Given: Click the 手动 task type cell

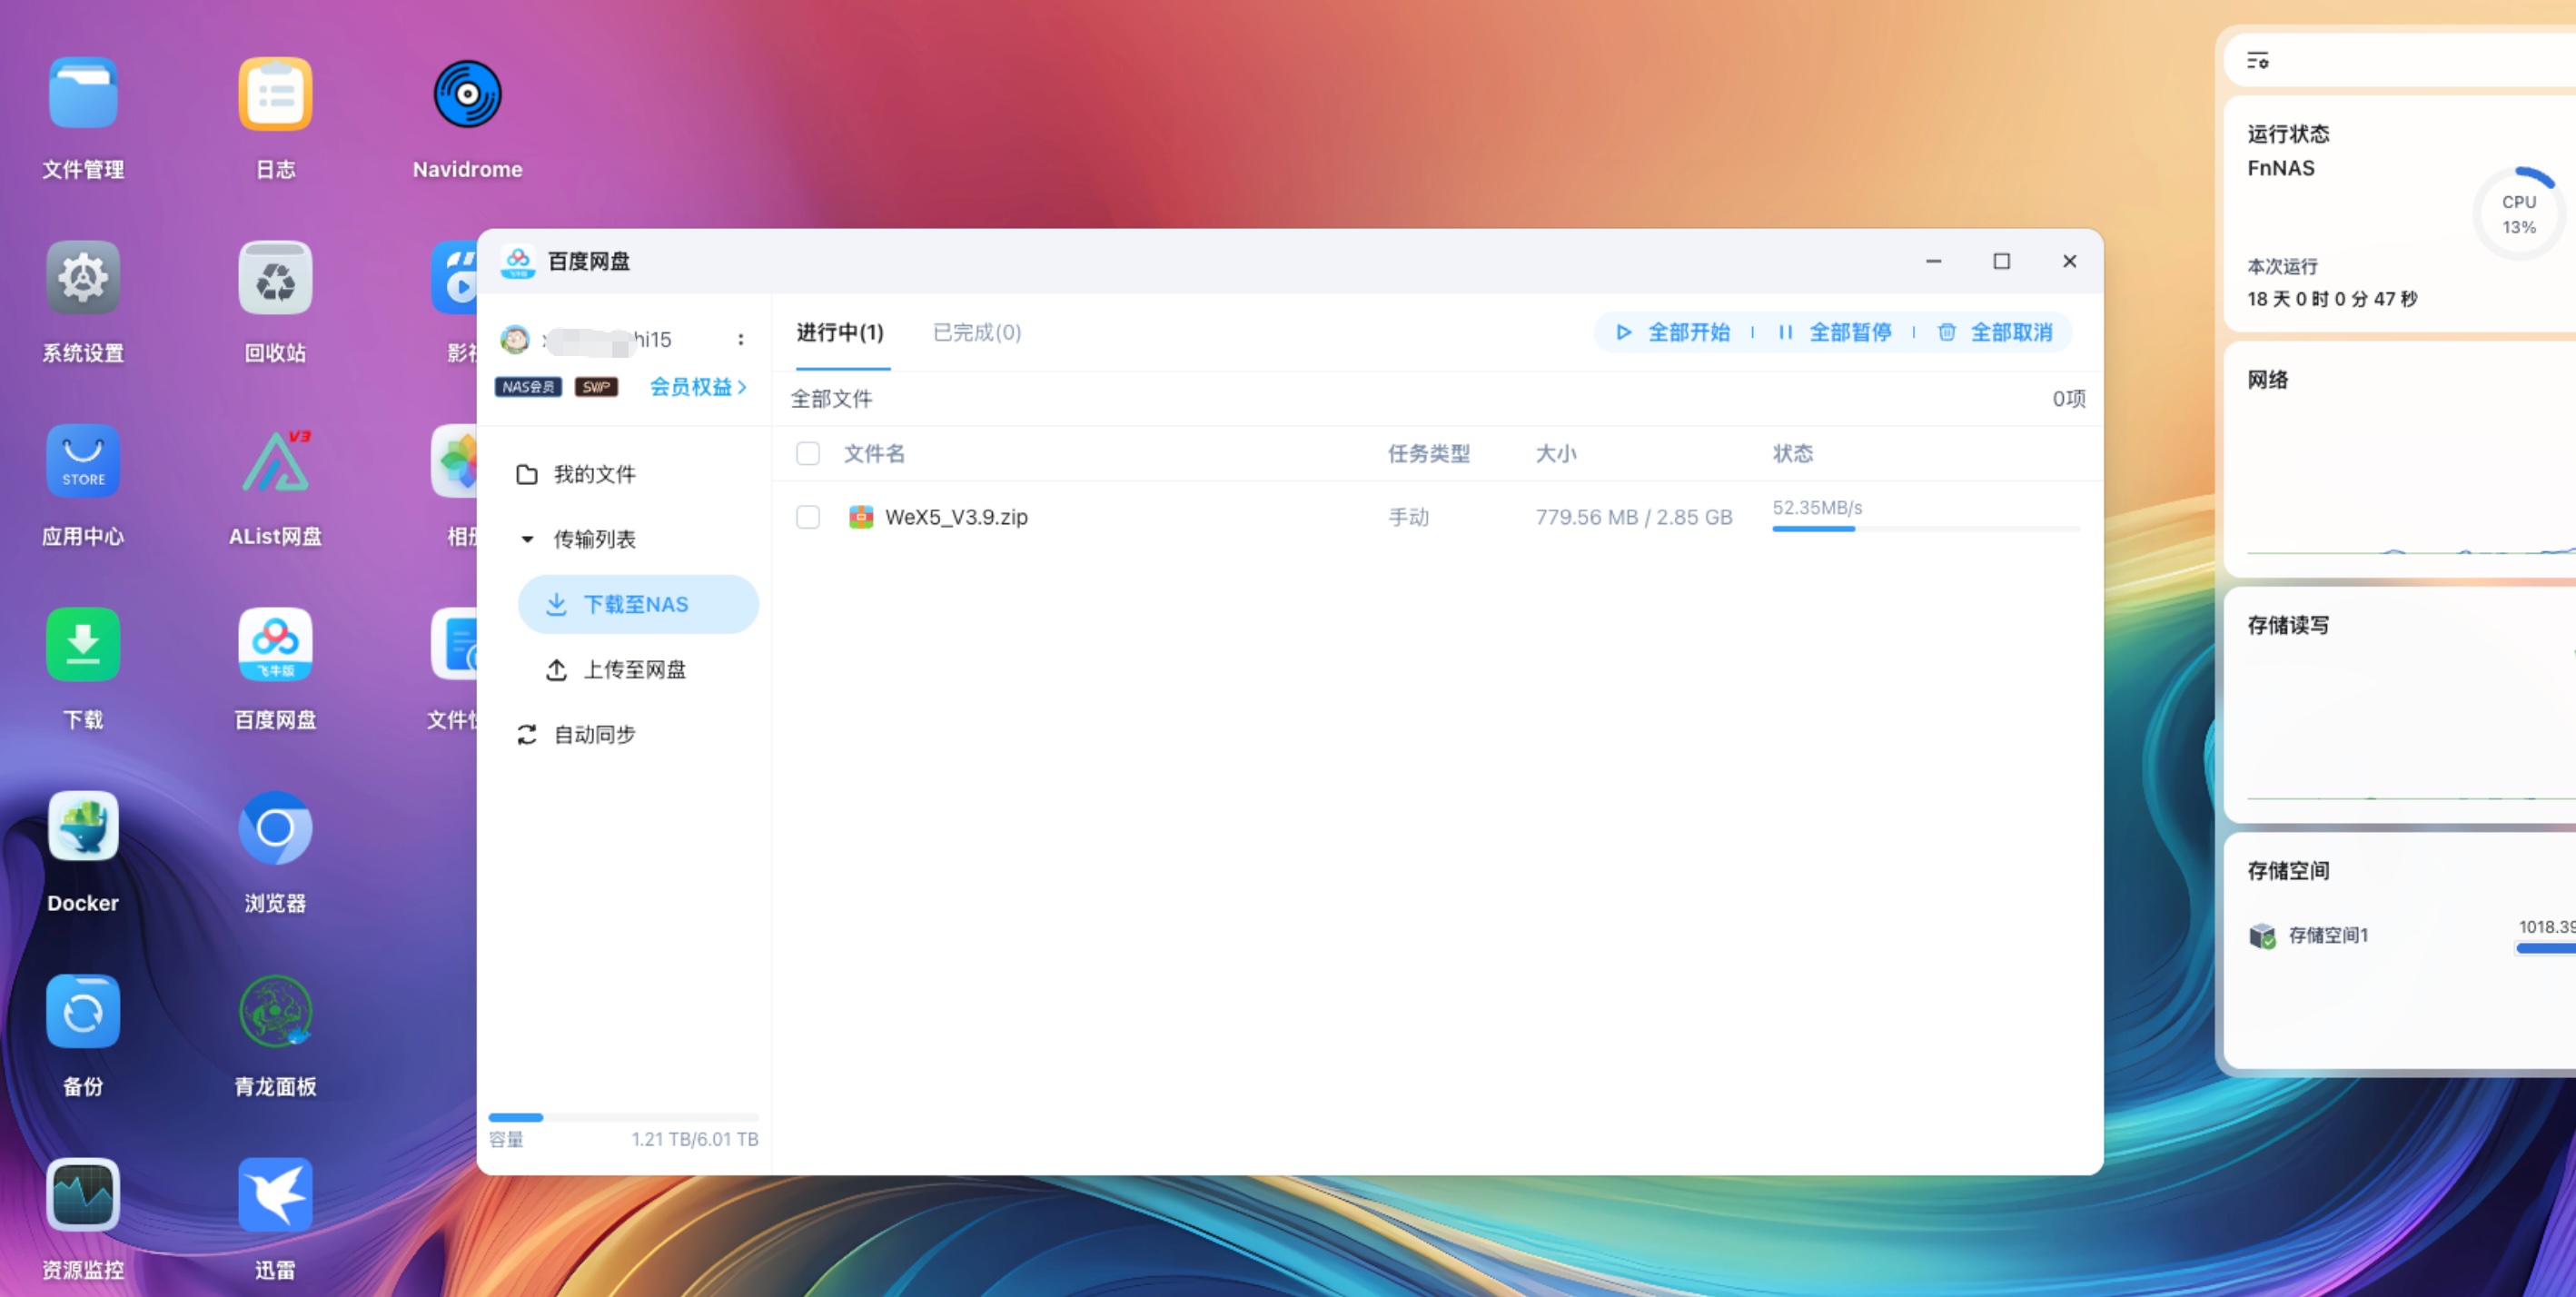Looking at the screenshot, I should [x=1408, y=517].
